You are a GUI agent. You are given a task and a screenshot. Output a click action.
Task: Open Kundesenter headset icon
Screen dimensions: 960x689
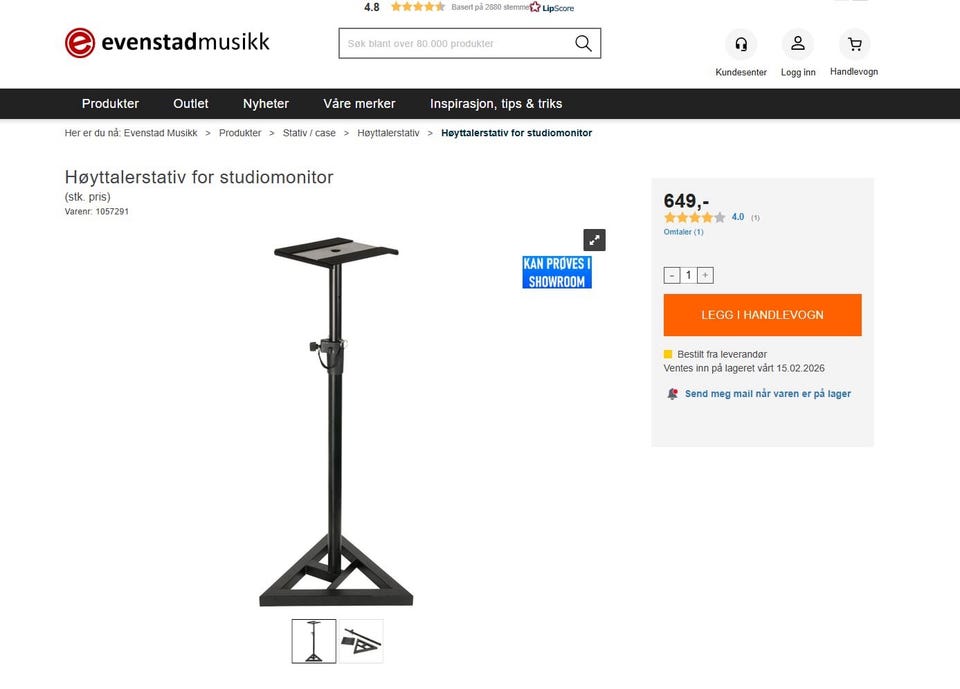(x=741, y=44)
